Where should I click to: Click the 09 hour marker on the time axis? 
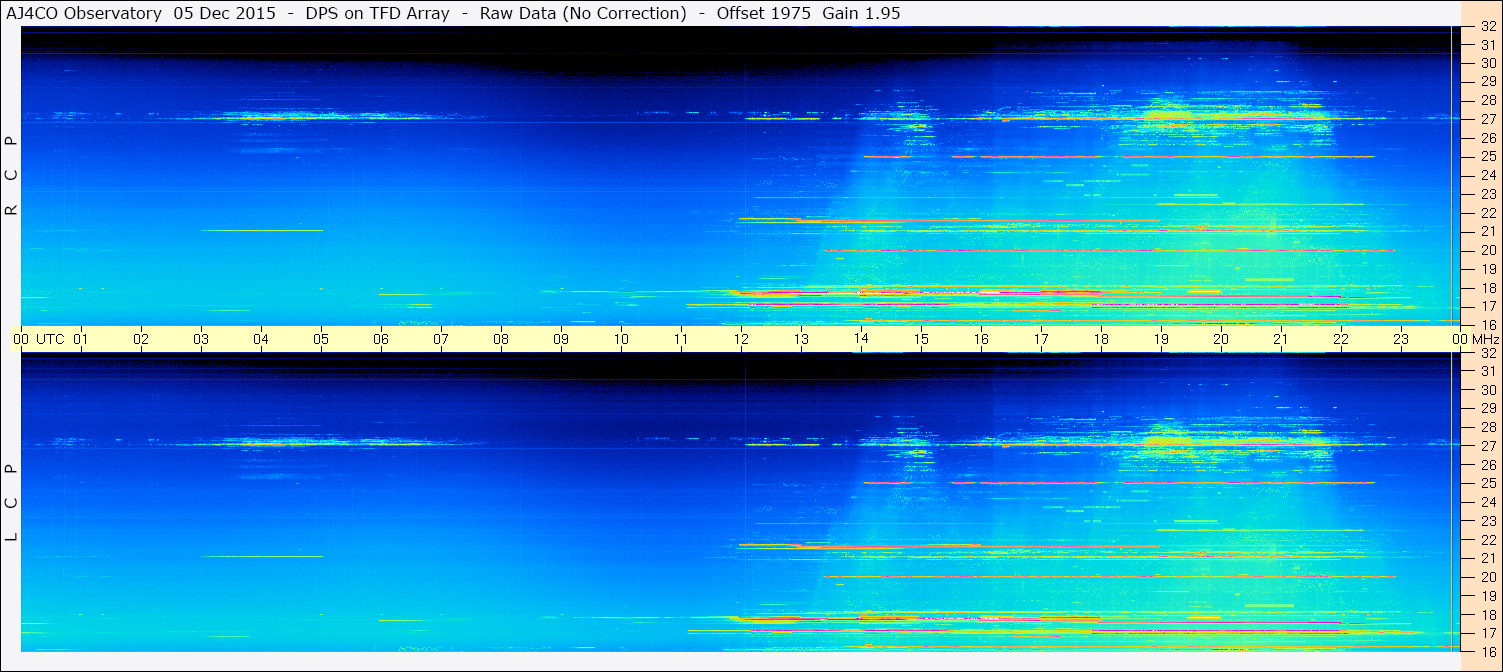561,339
